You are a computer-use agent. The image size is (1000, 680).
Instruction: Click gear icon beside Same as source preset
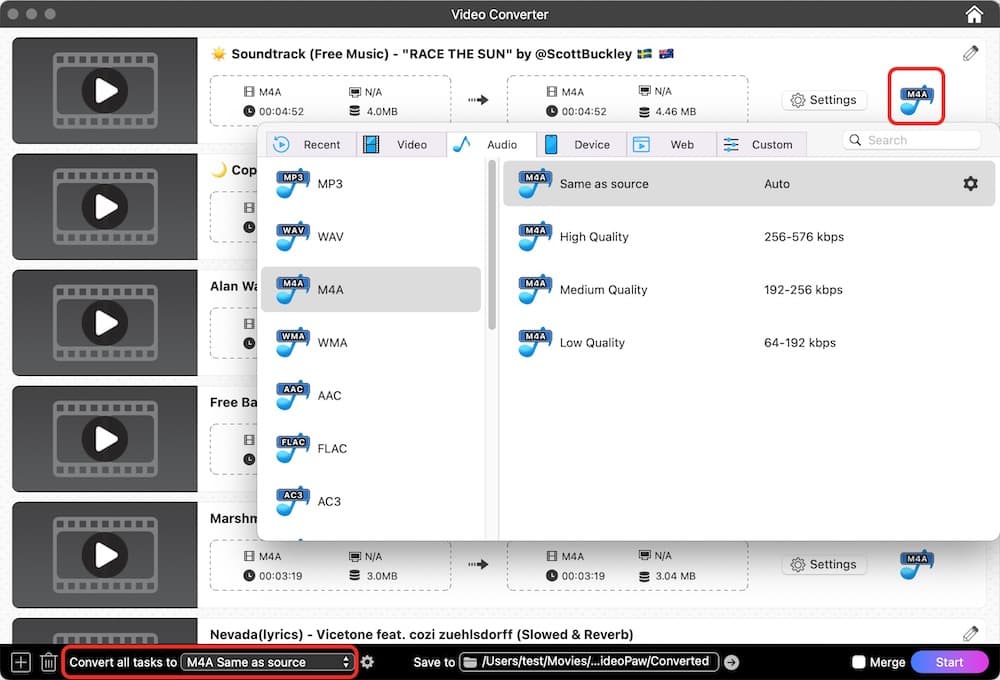click(x=970, y=184)
